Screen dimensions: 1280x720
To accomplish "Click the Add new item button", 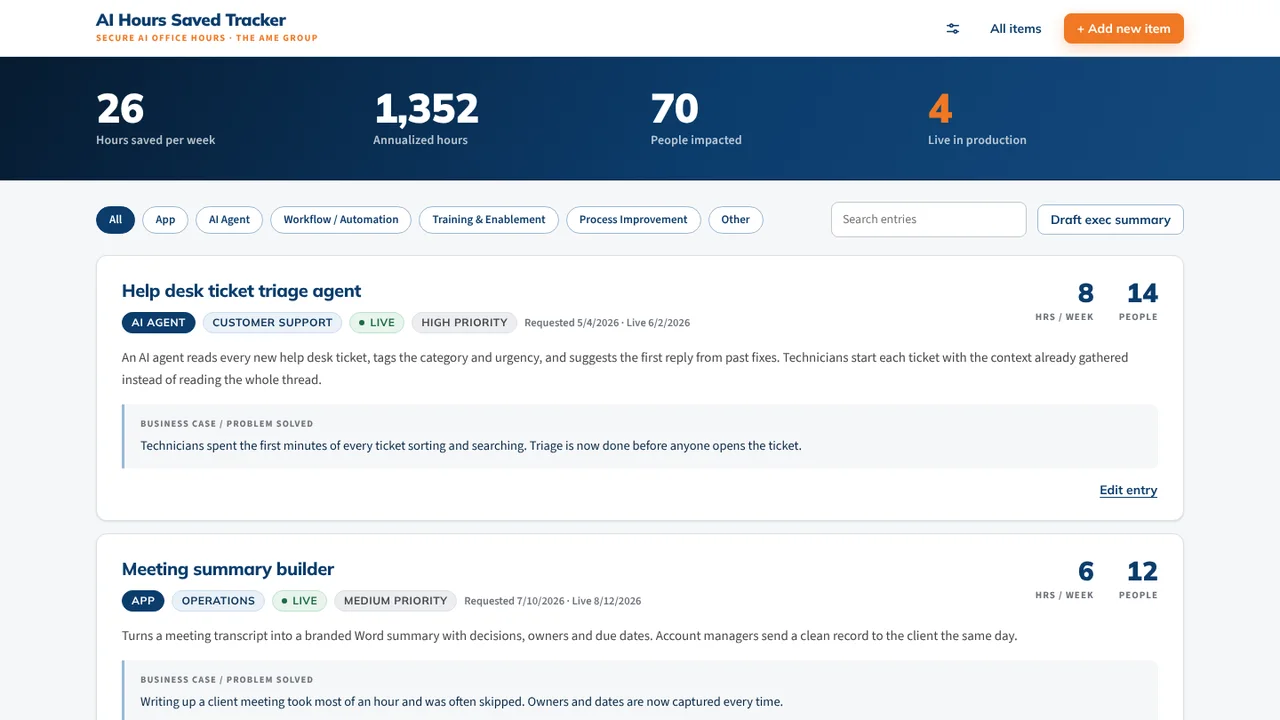I will point(1123,29).
